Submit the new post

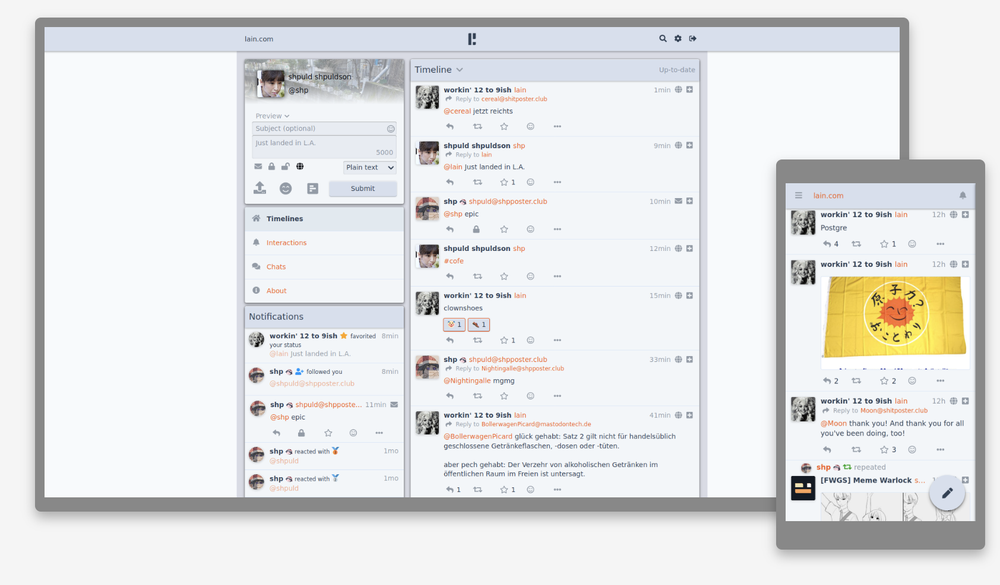pos(362,188)
